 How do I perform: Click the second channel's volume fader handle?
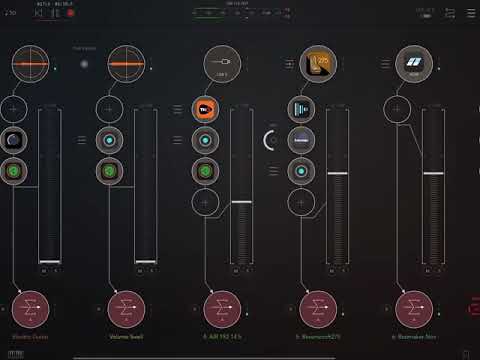click(x=146, y=262)
